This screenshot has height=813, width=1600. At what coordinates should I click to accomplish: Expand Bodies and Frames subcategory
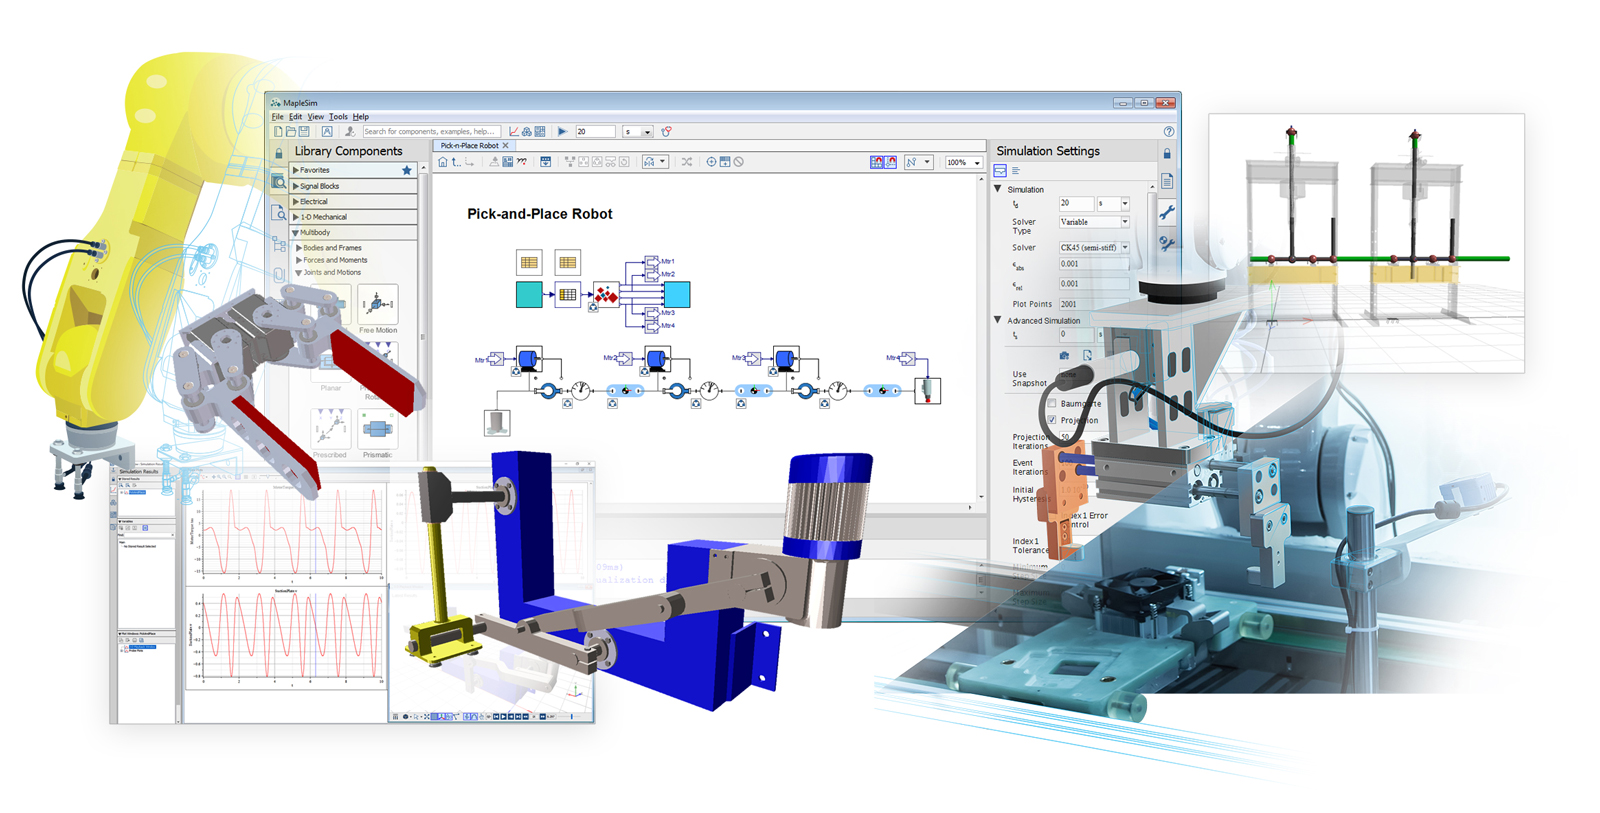click(x=299, y=247)
